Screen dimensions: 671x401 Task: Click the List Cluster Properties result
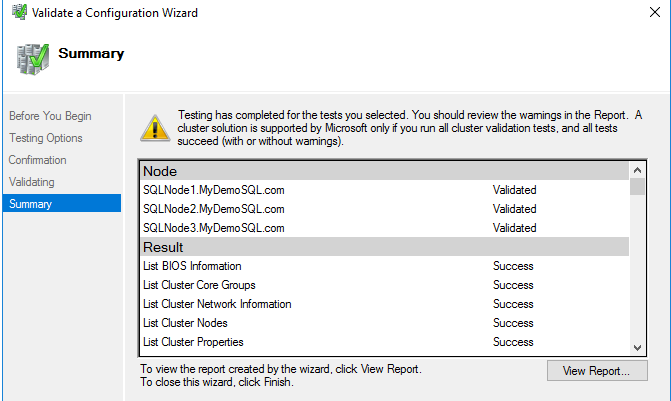click(193, 342)
